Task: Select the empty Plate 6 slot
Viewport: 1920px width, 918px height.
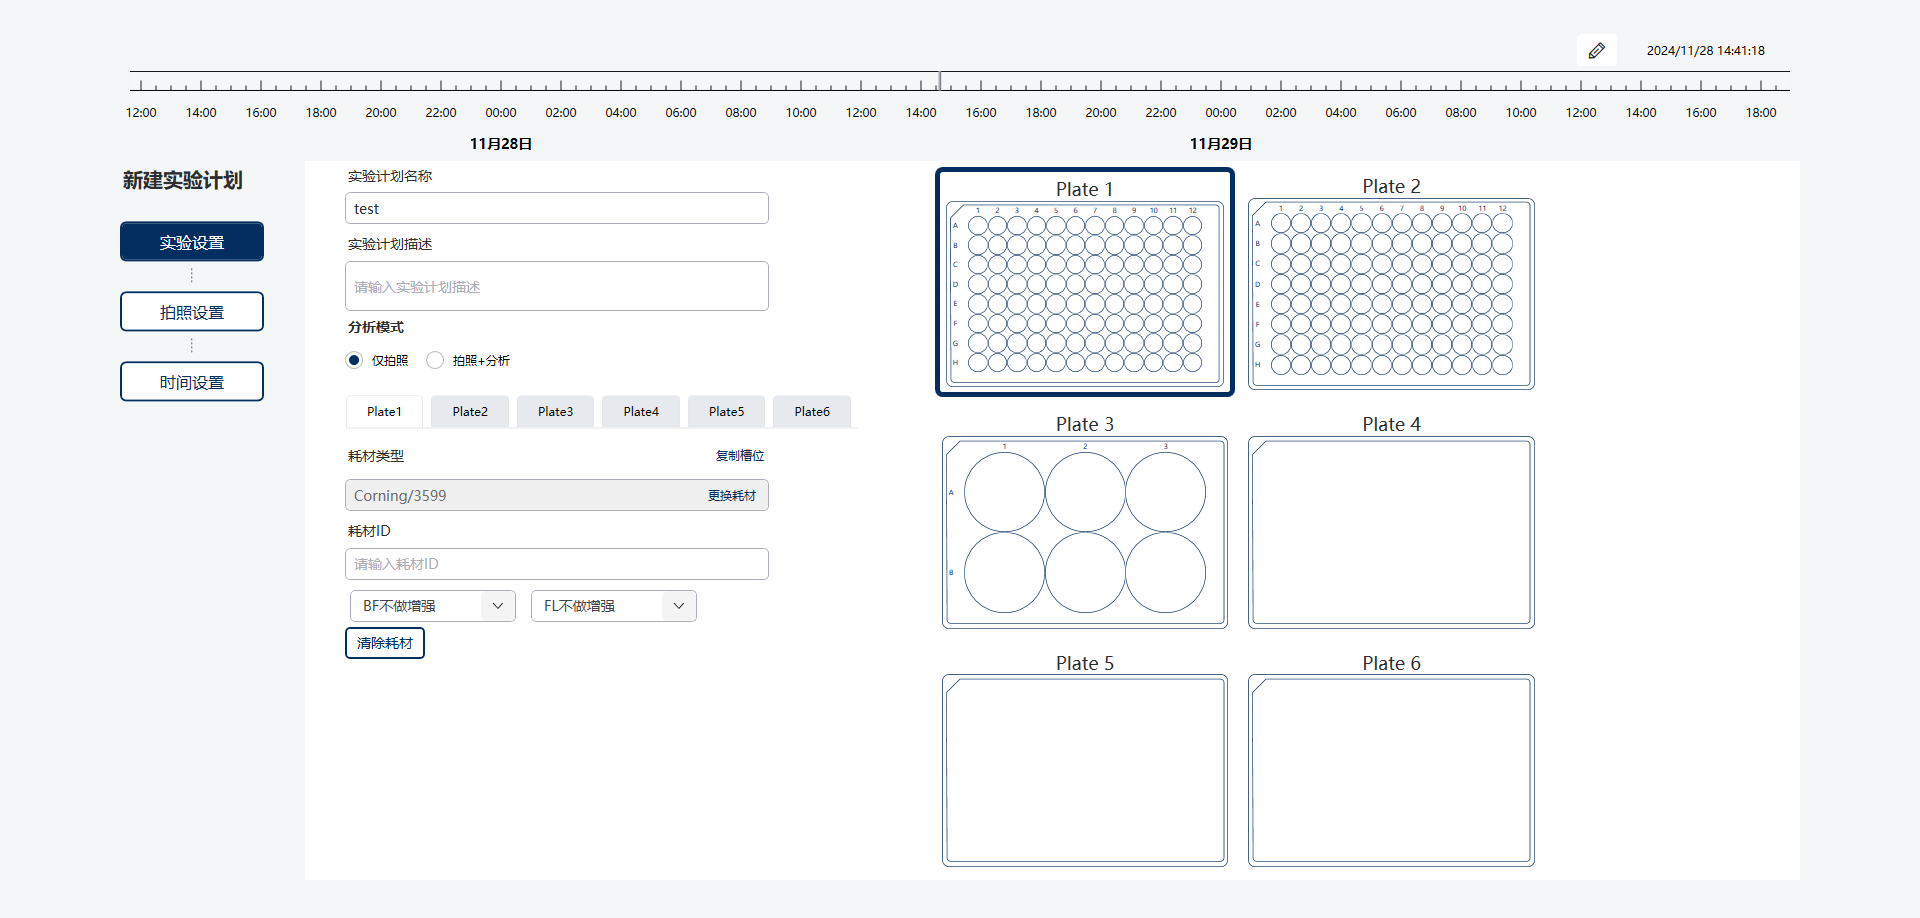Action: 1390,769
